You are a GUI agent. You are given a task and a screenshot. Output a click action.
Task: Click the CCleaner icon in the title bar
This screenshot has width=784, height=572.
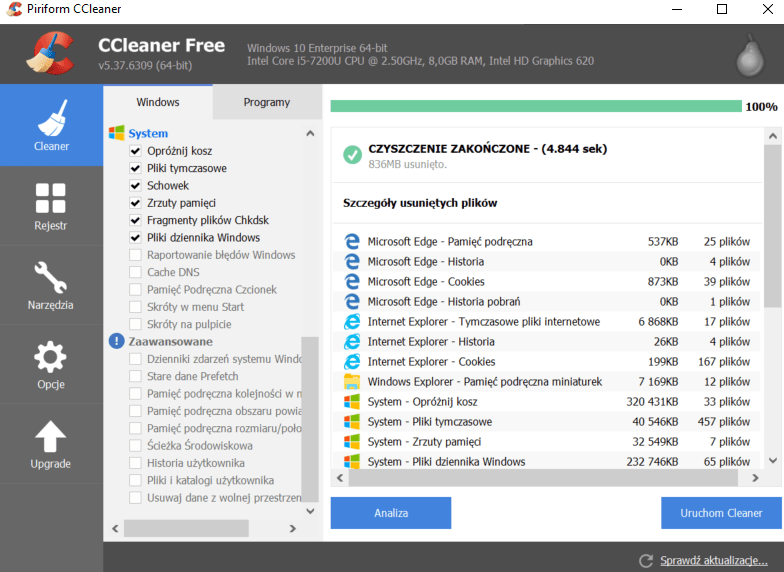pos(14,8)
